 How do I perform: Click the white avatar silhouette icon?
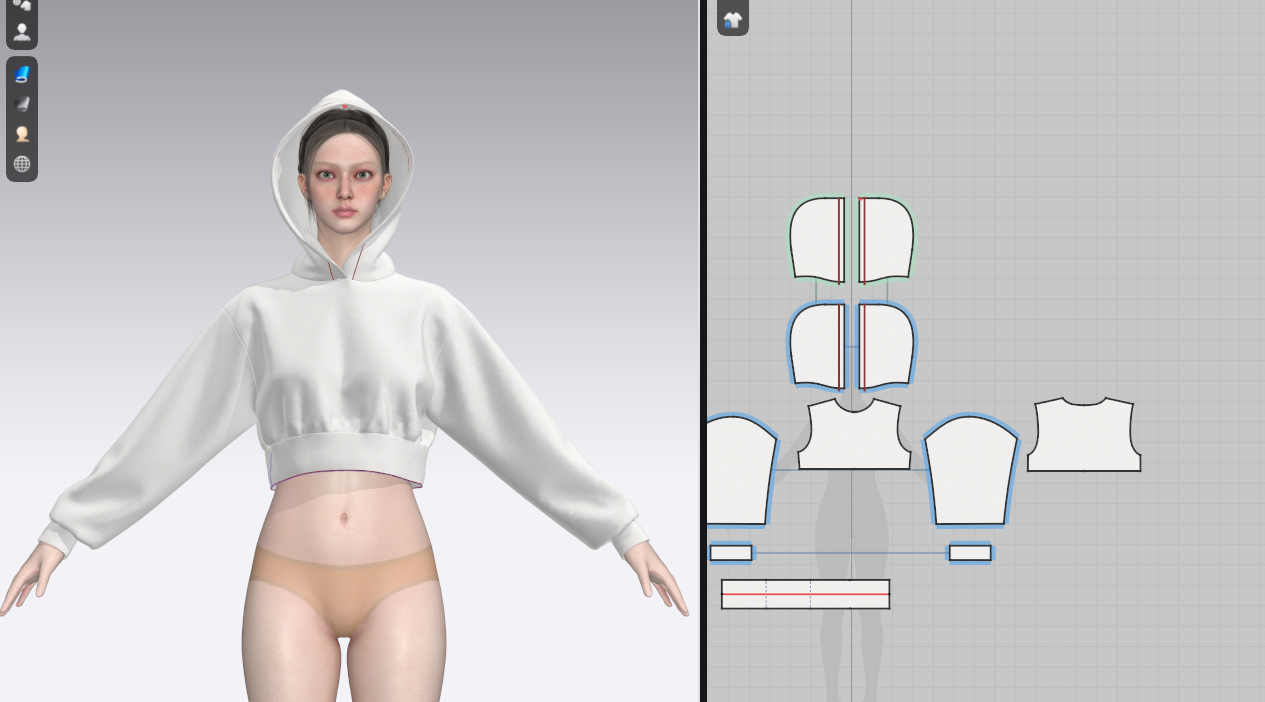(22, 31)
